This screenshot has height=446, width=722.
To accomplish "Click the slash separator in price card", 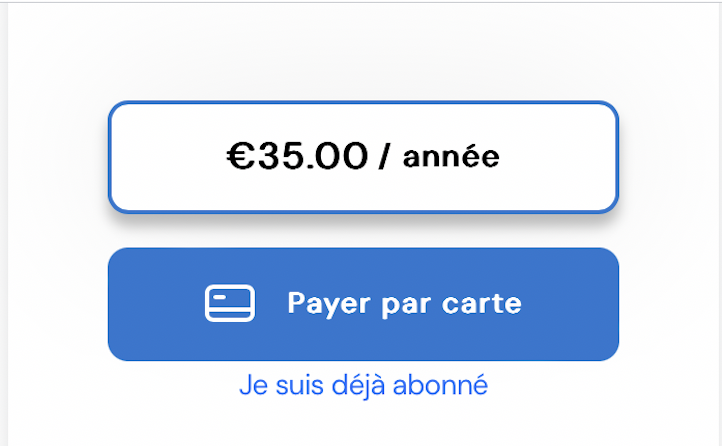I will [384, 156].
